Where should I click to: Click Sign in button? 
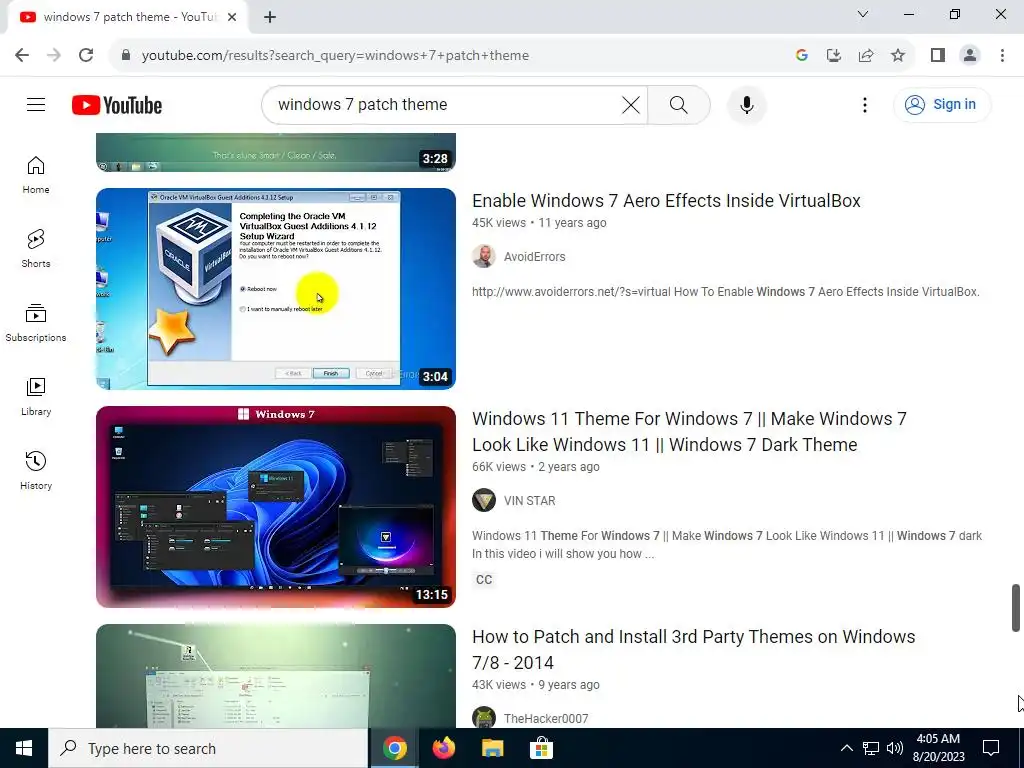pos(942,104)
